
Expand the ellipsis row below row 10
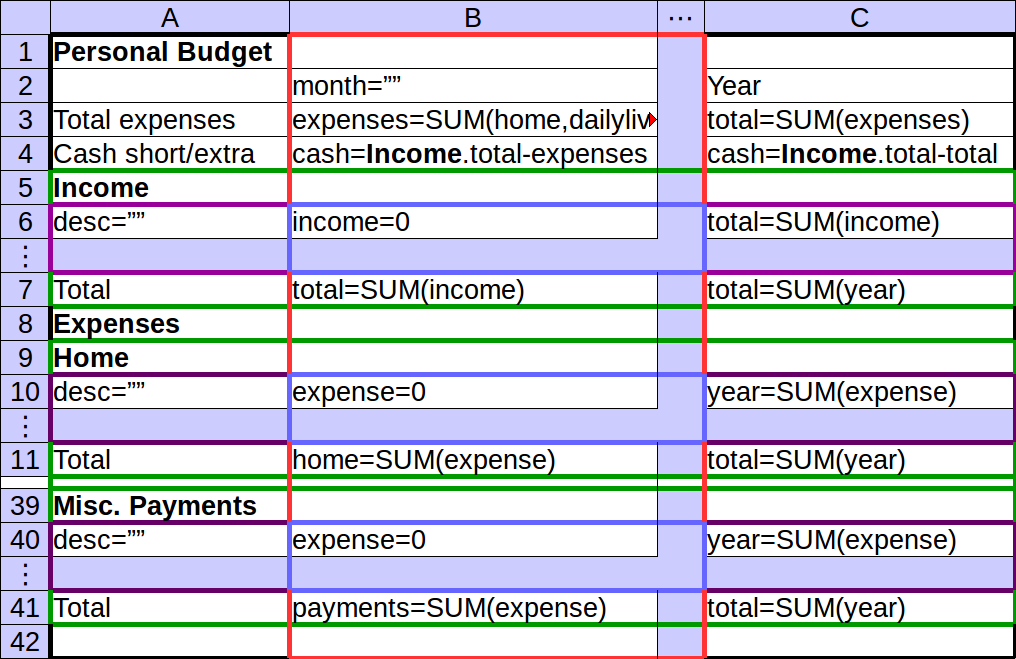coord(25,426)
